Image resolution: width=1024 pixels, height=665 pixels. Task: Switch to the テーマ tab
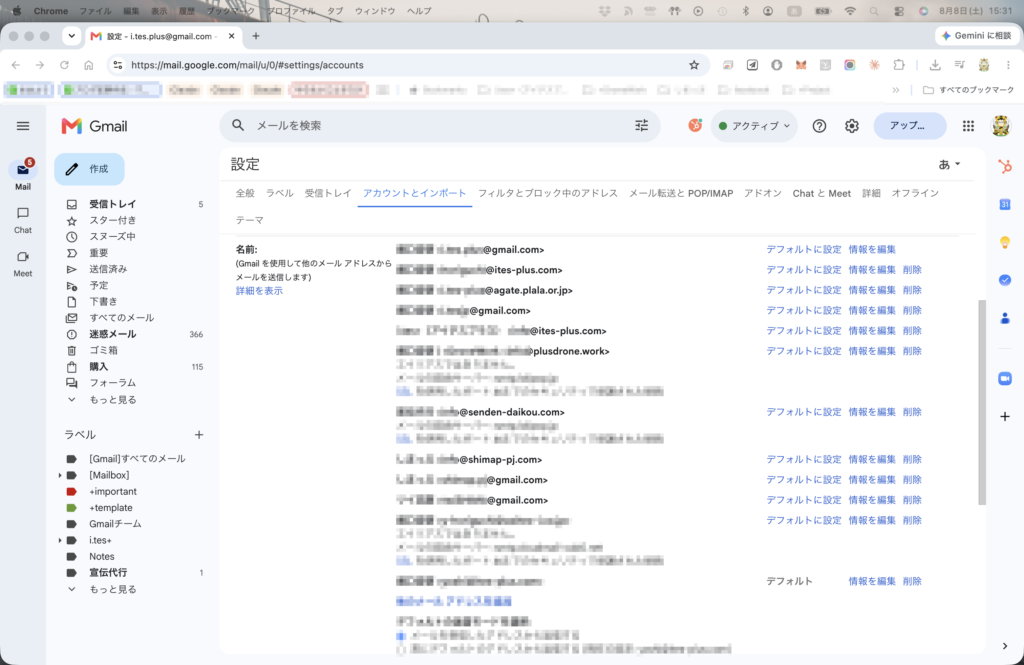coord(249,220)
